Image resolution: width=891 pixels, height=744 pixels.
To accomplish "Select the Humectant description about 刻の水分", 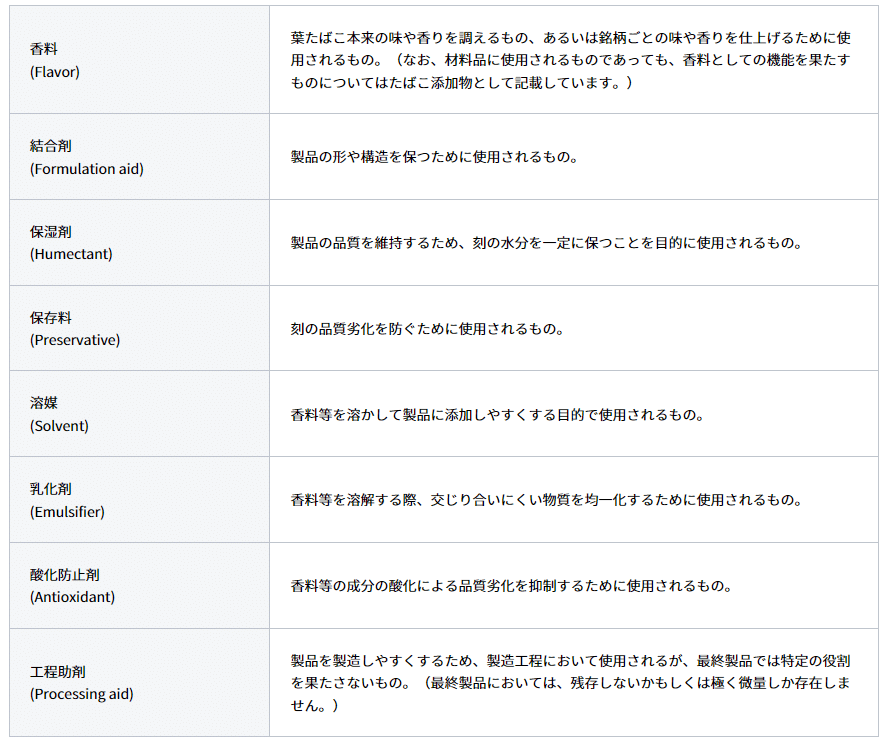I will tap(546, 243).
